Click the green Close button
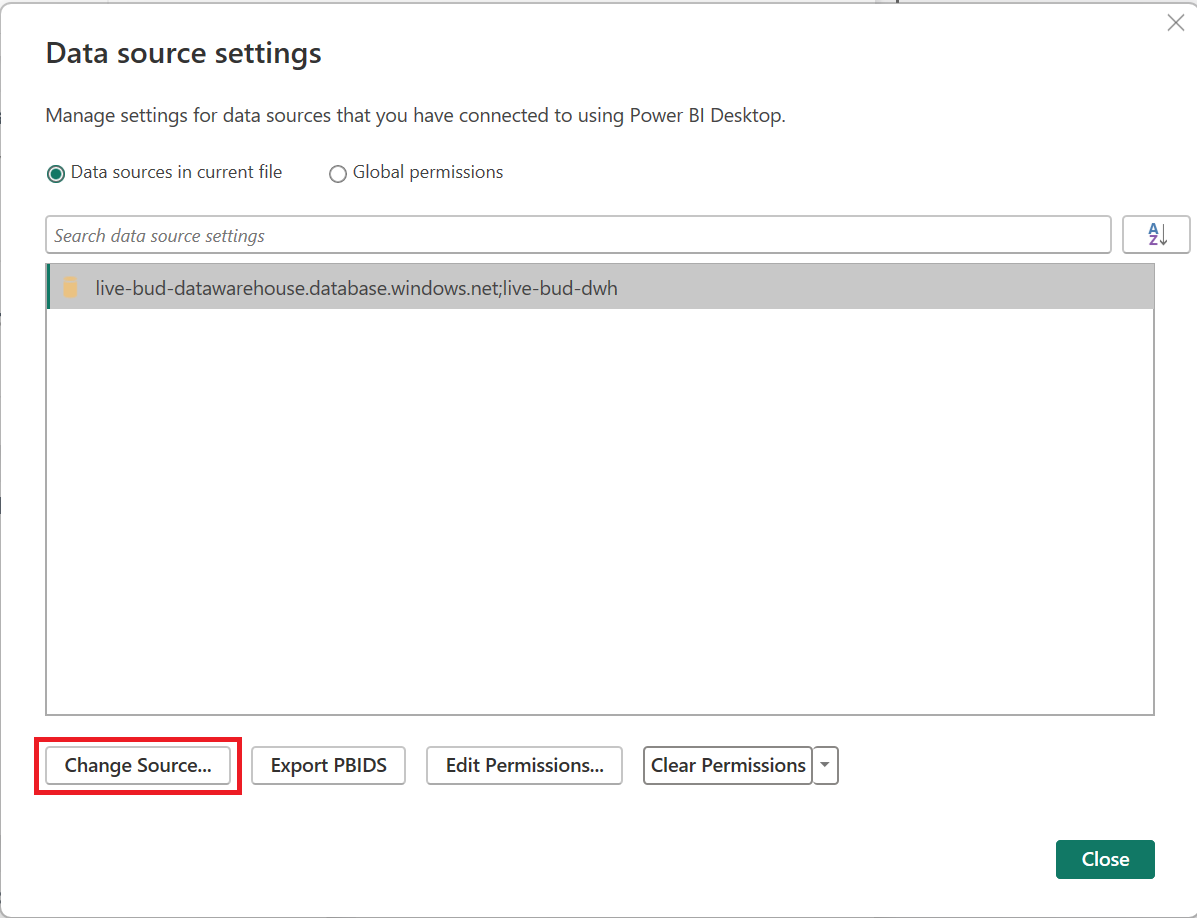The width and height of the screenshot is (1197, 918). click(1105, 859)
